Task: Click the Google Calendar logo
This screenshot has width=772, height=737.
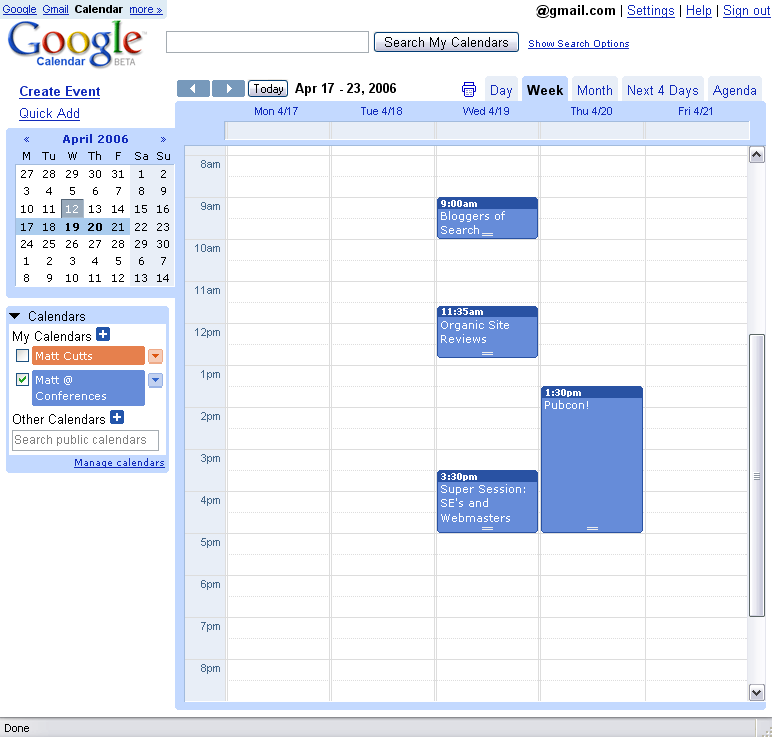Action: (76, 44)
